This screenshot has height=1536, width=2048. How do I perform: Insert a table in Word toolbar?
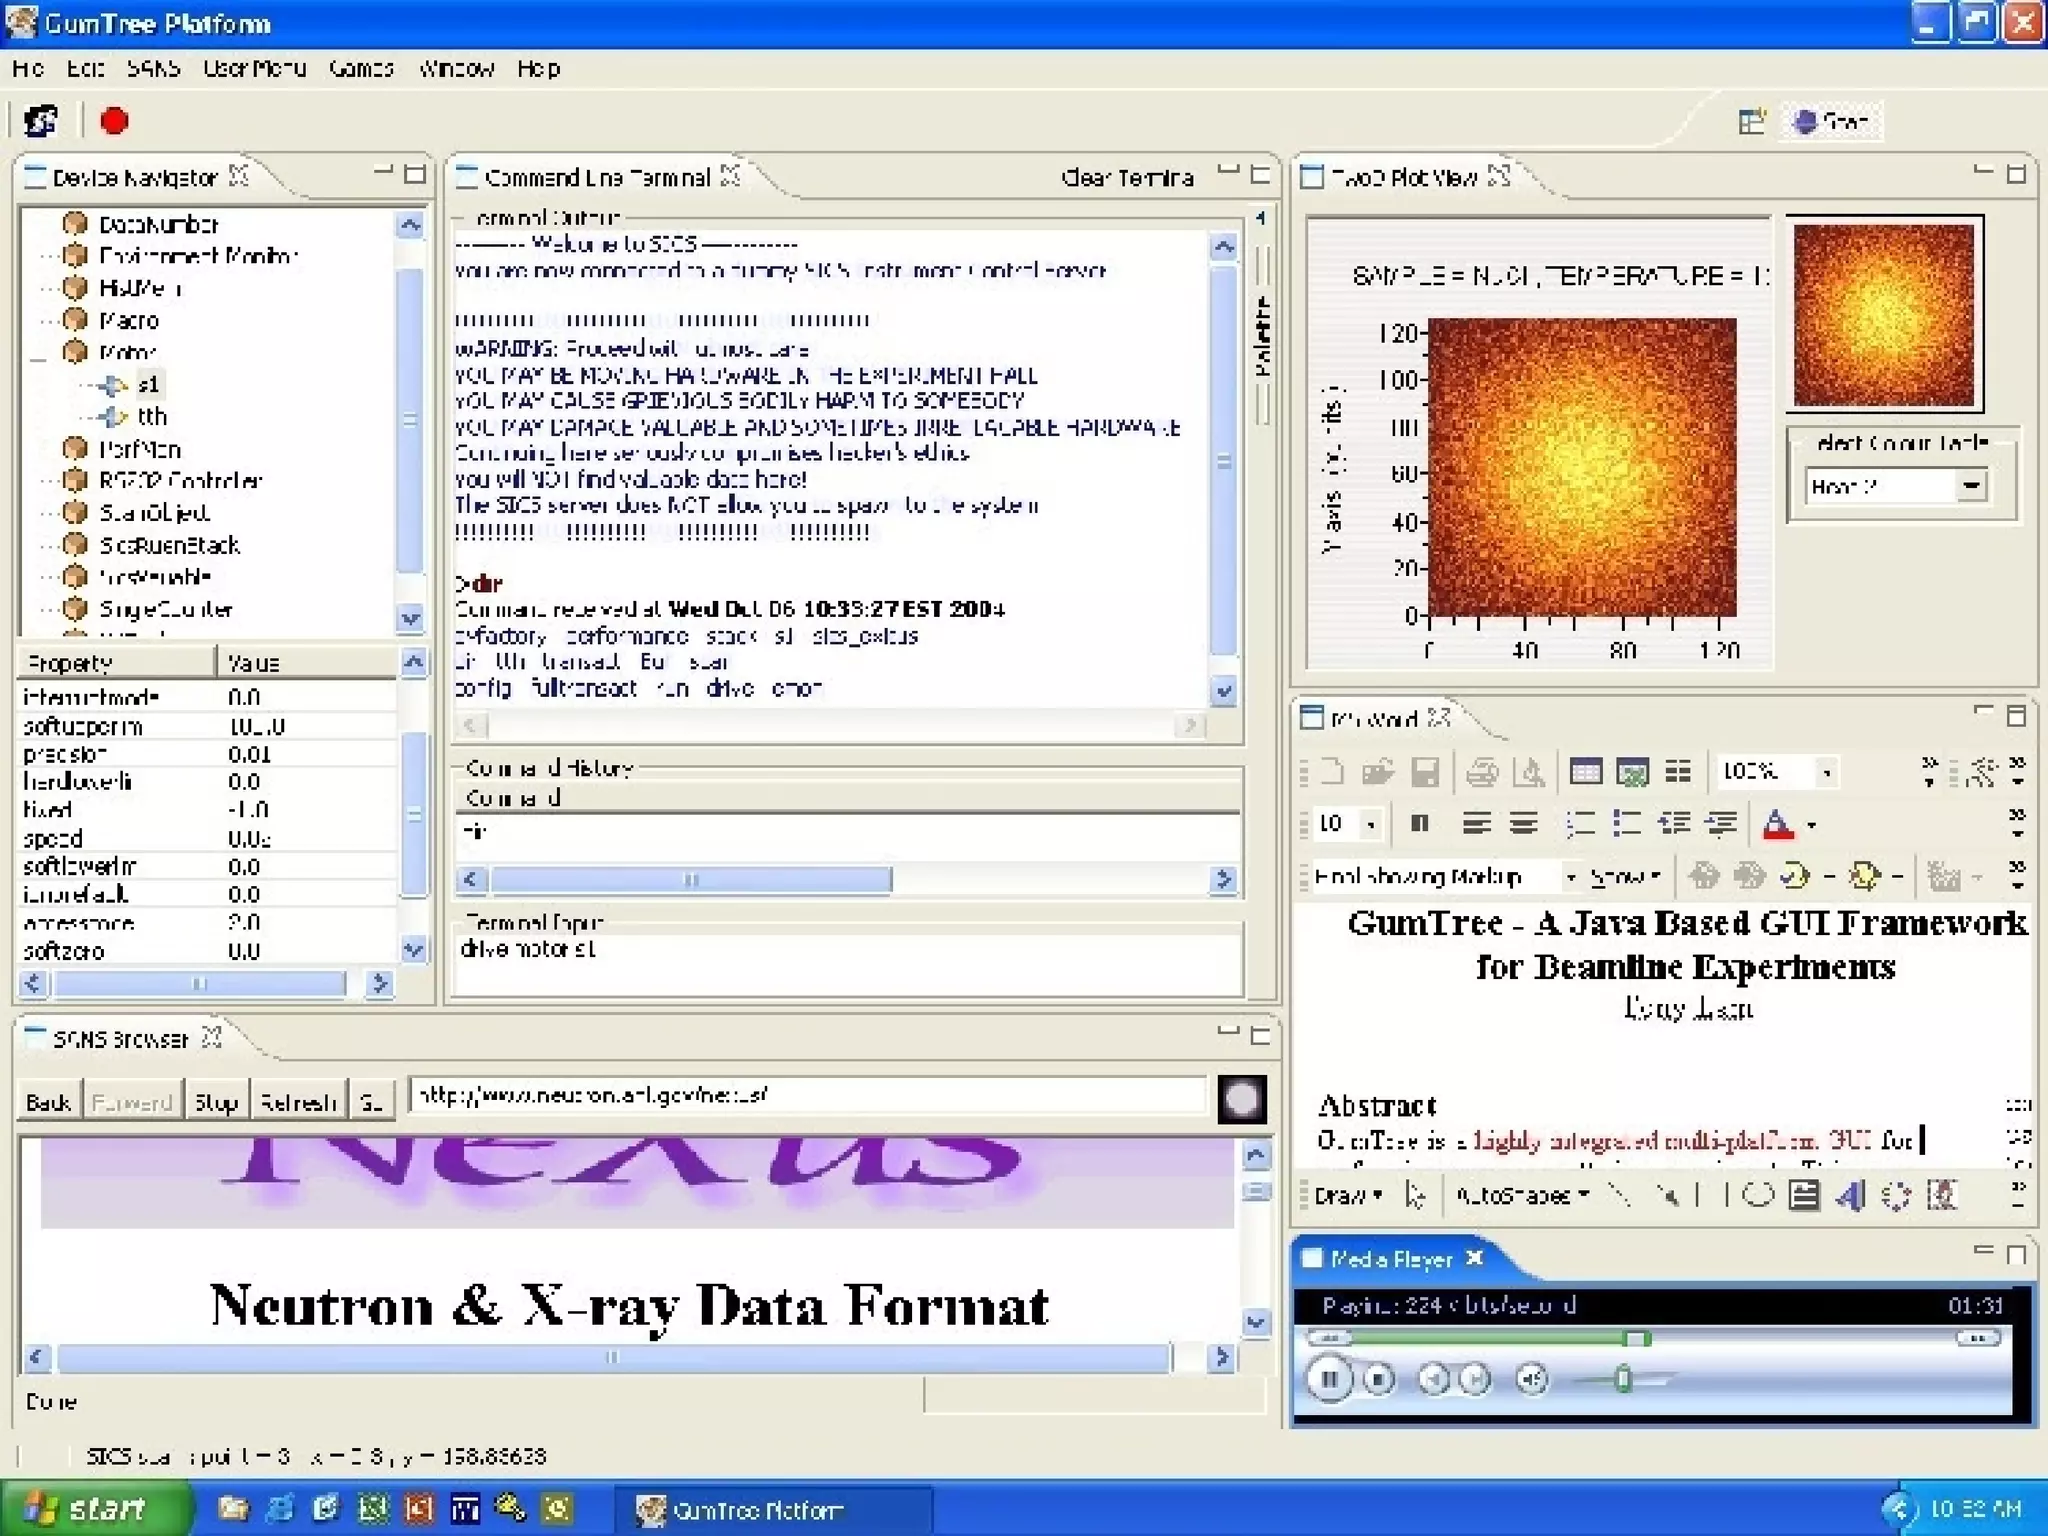point(1585,771)
